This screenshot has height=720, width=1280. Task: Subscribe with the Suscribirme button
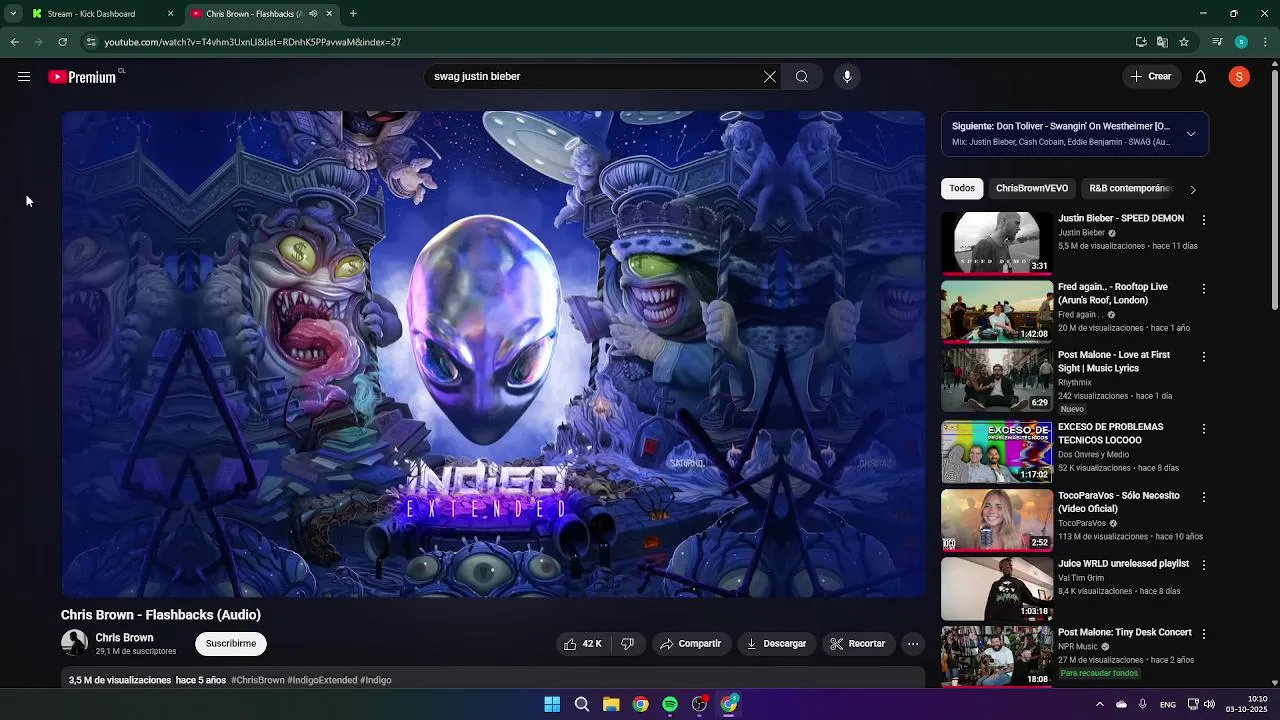coord(231,644)
